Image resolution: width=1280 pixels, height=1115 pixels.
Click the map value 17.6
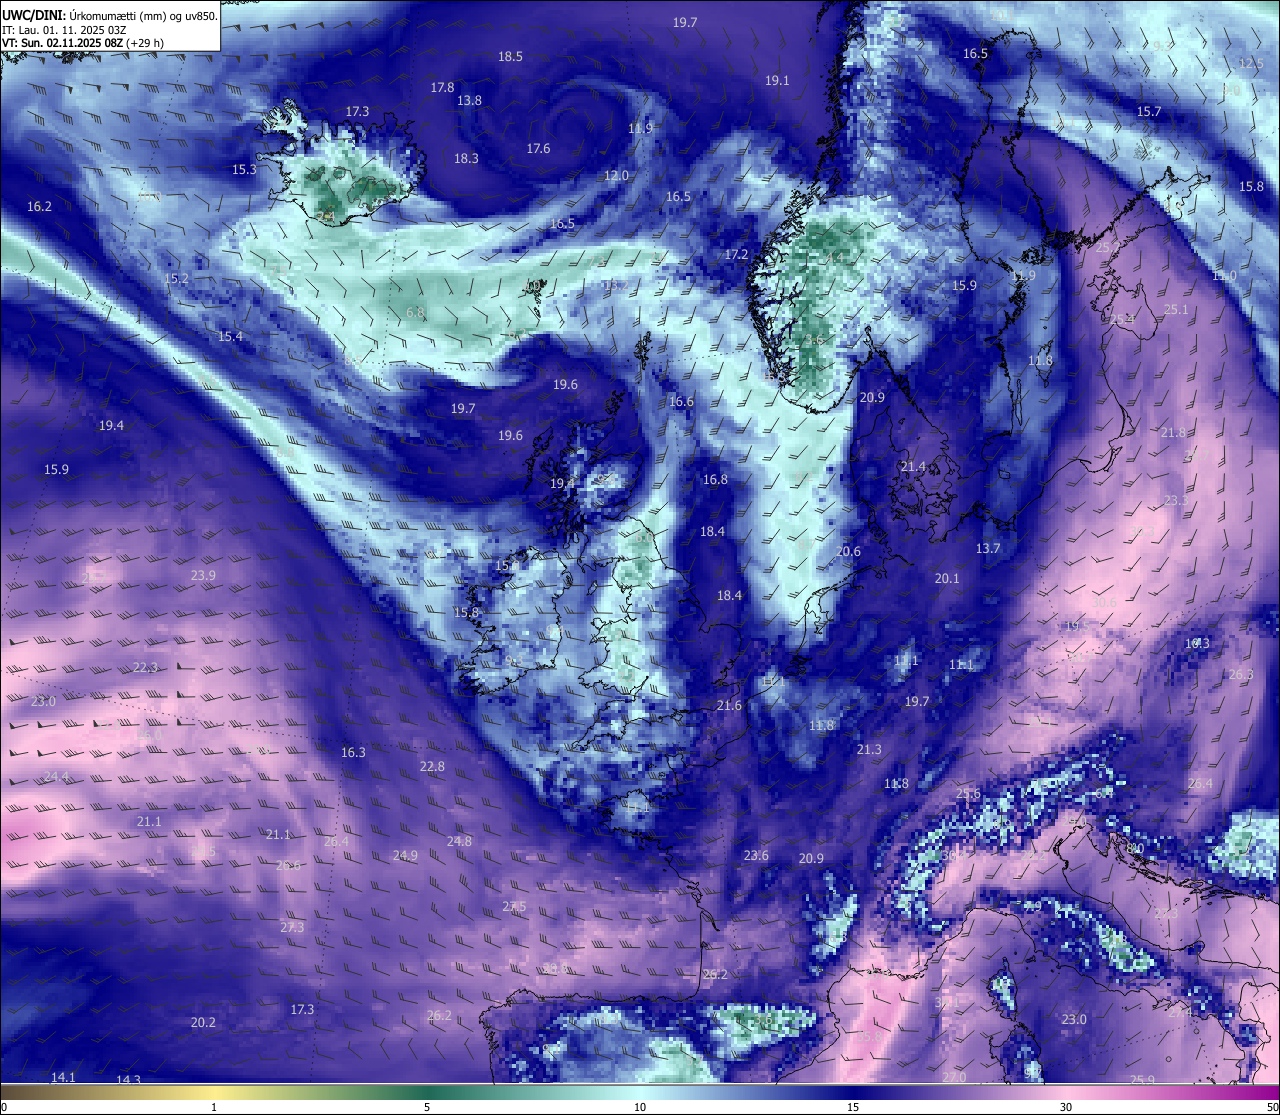(538, 149)
